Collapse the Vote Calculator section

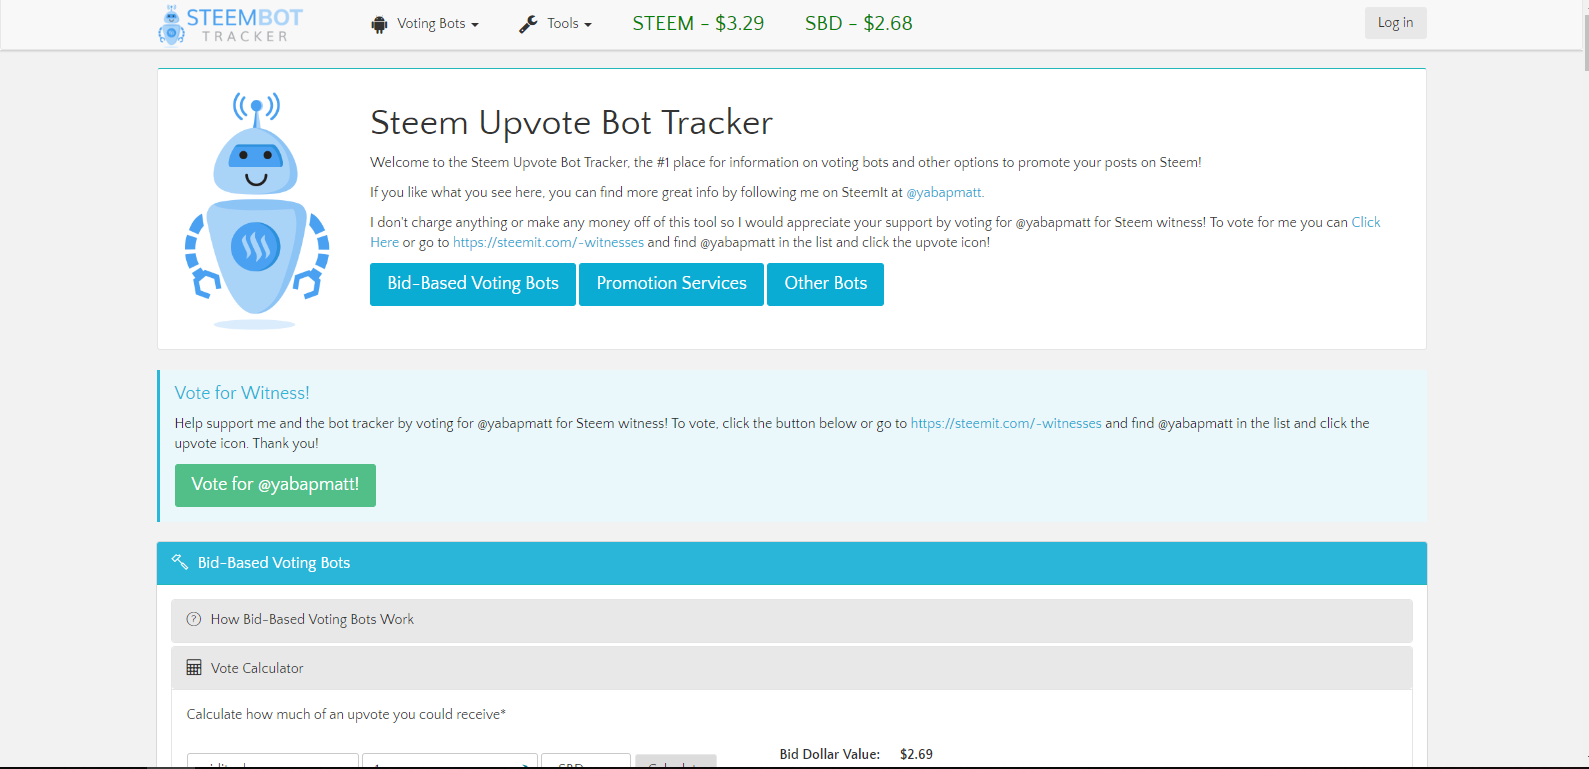click(x=792, y=668)
